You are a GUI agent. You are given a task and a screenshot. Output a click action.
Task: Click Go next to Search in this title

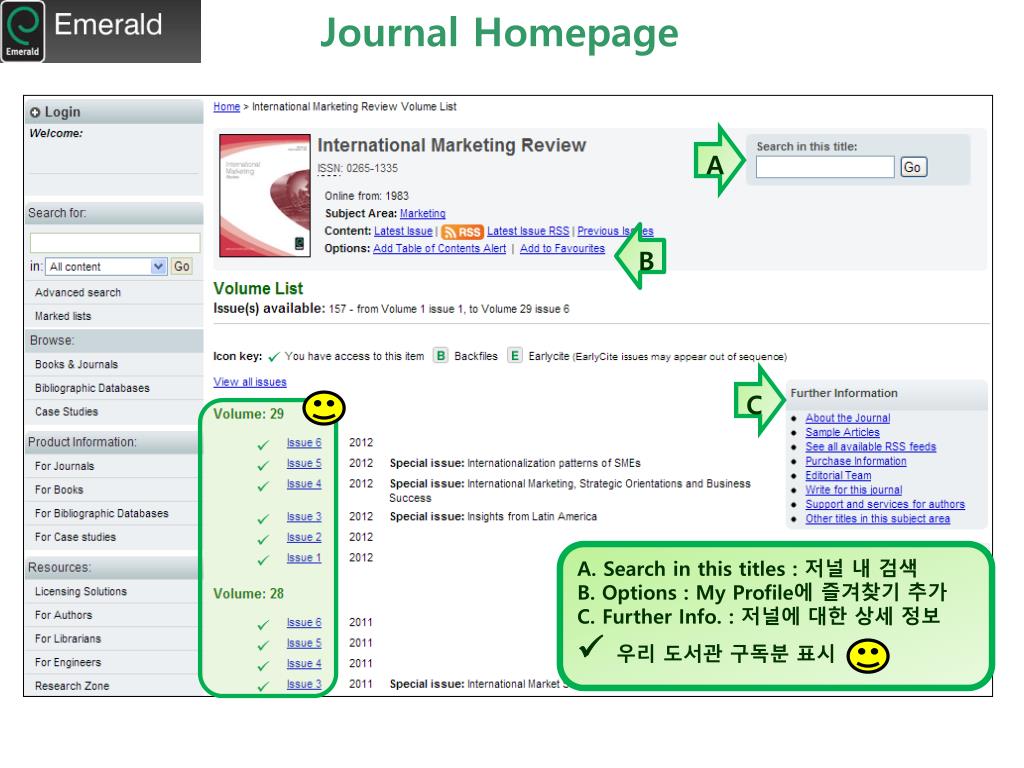click(x=913, y=167)
